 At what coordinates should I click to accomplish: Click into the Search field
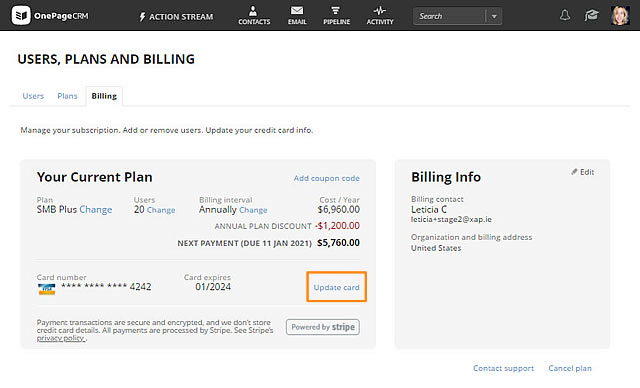tap(449, 16)
